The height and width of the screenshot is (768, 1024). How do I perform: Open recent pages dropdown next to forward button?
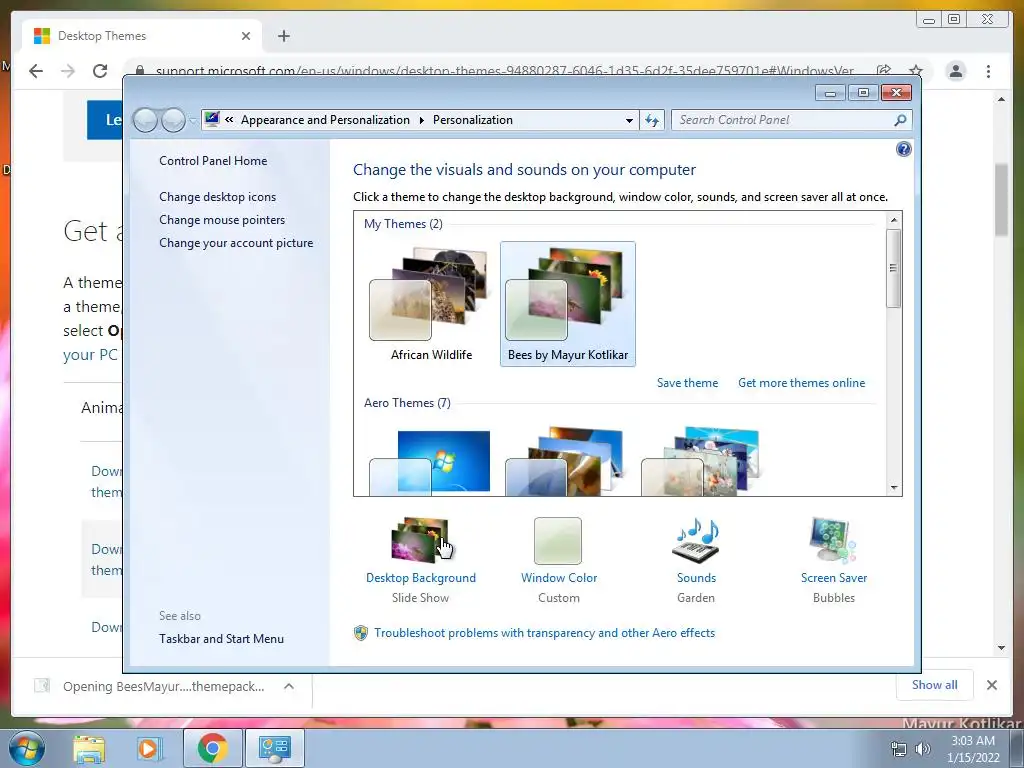[x=193, y=121]
